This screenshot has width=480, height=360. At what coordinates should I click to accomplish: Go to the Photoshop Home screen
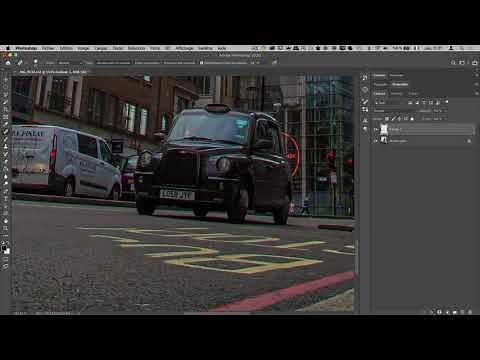tap(8, 63)
